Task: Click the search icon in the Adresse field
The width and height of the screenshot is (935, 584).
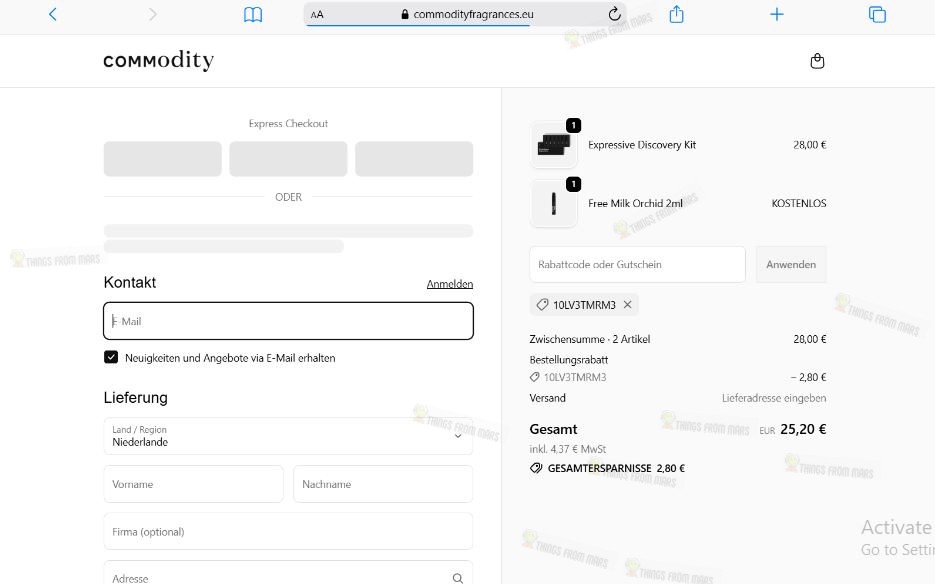Action: (x=457, y=578)
